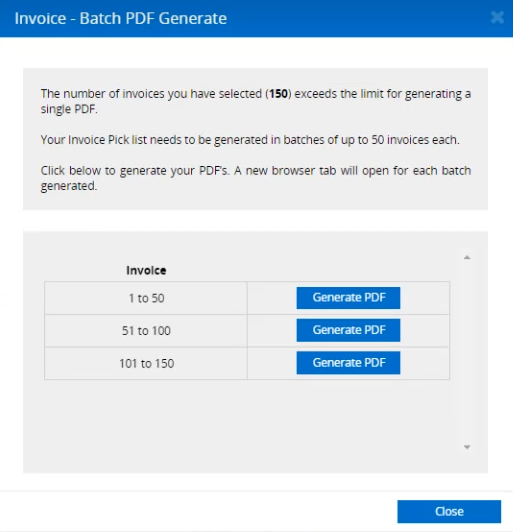Click the blank footer area left of Close
The width and height of the screenshot is (513, 532).
pos(198,511)
